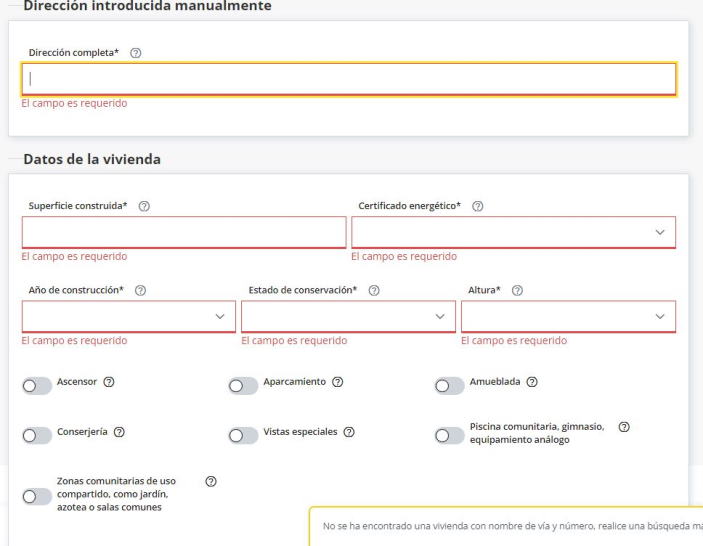Open help icon for Estado de conservación

coord(374,290)
